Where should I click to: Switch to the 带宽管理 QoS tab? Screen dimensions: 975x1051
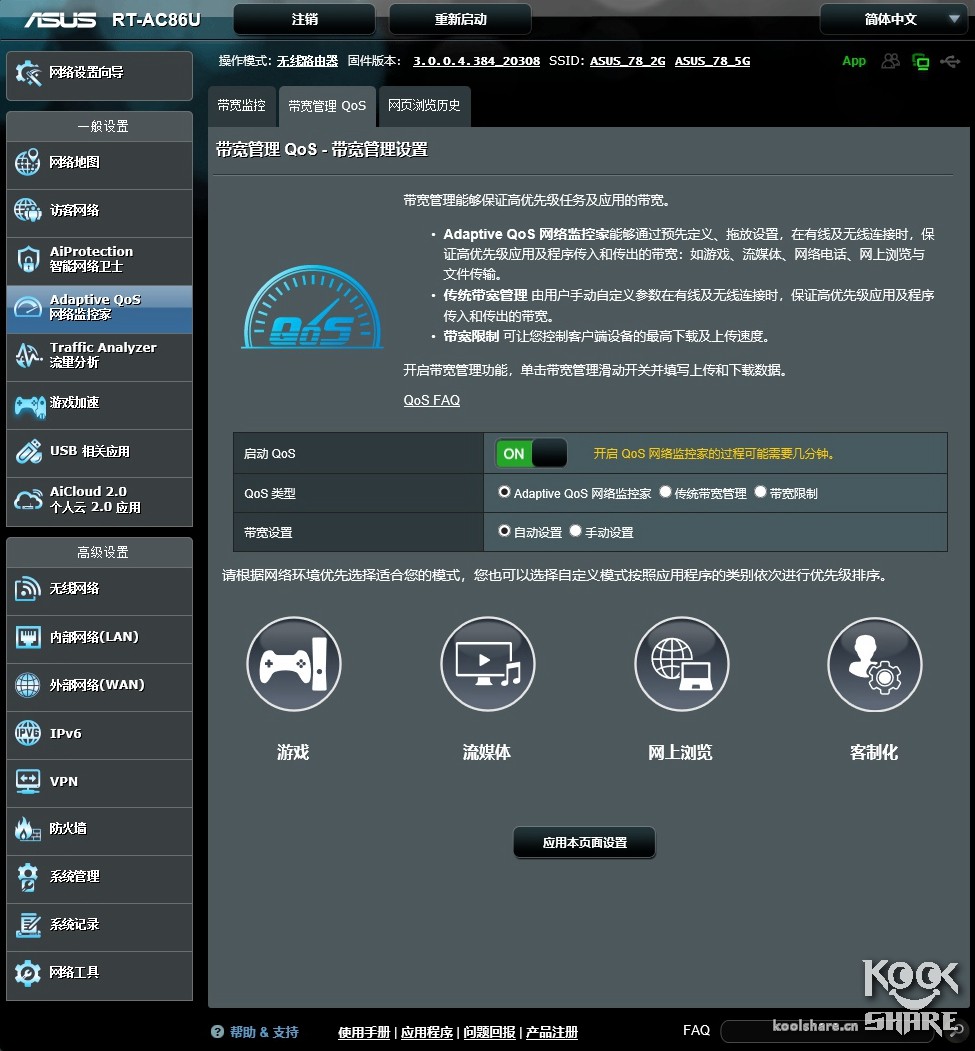(x=327, y=106)
